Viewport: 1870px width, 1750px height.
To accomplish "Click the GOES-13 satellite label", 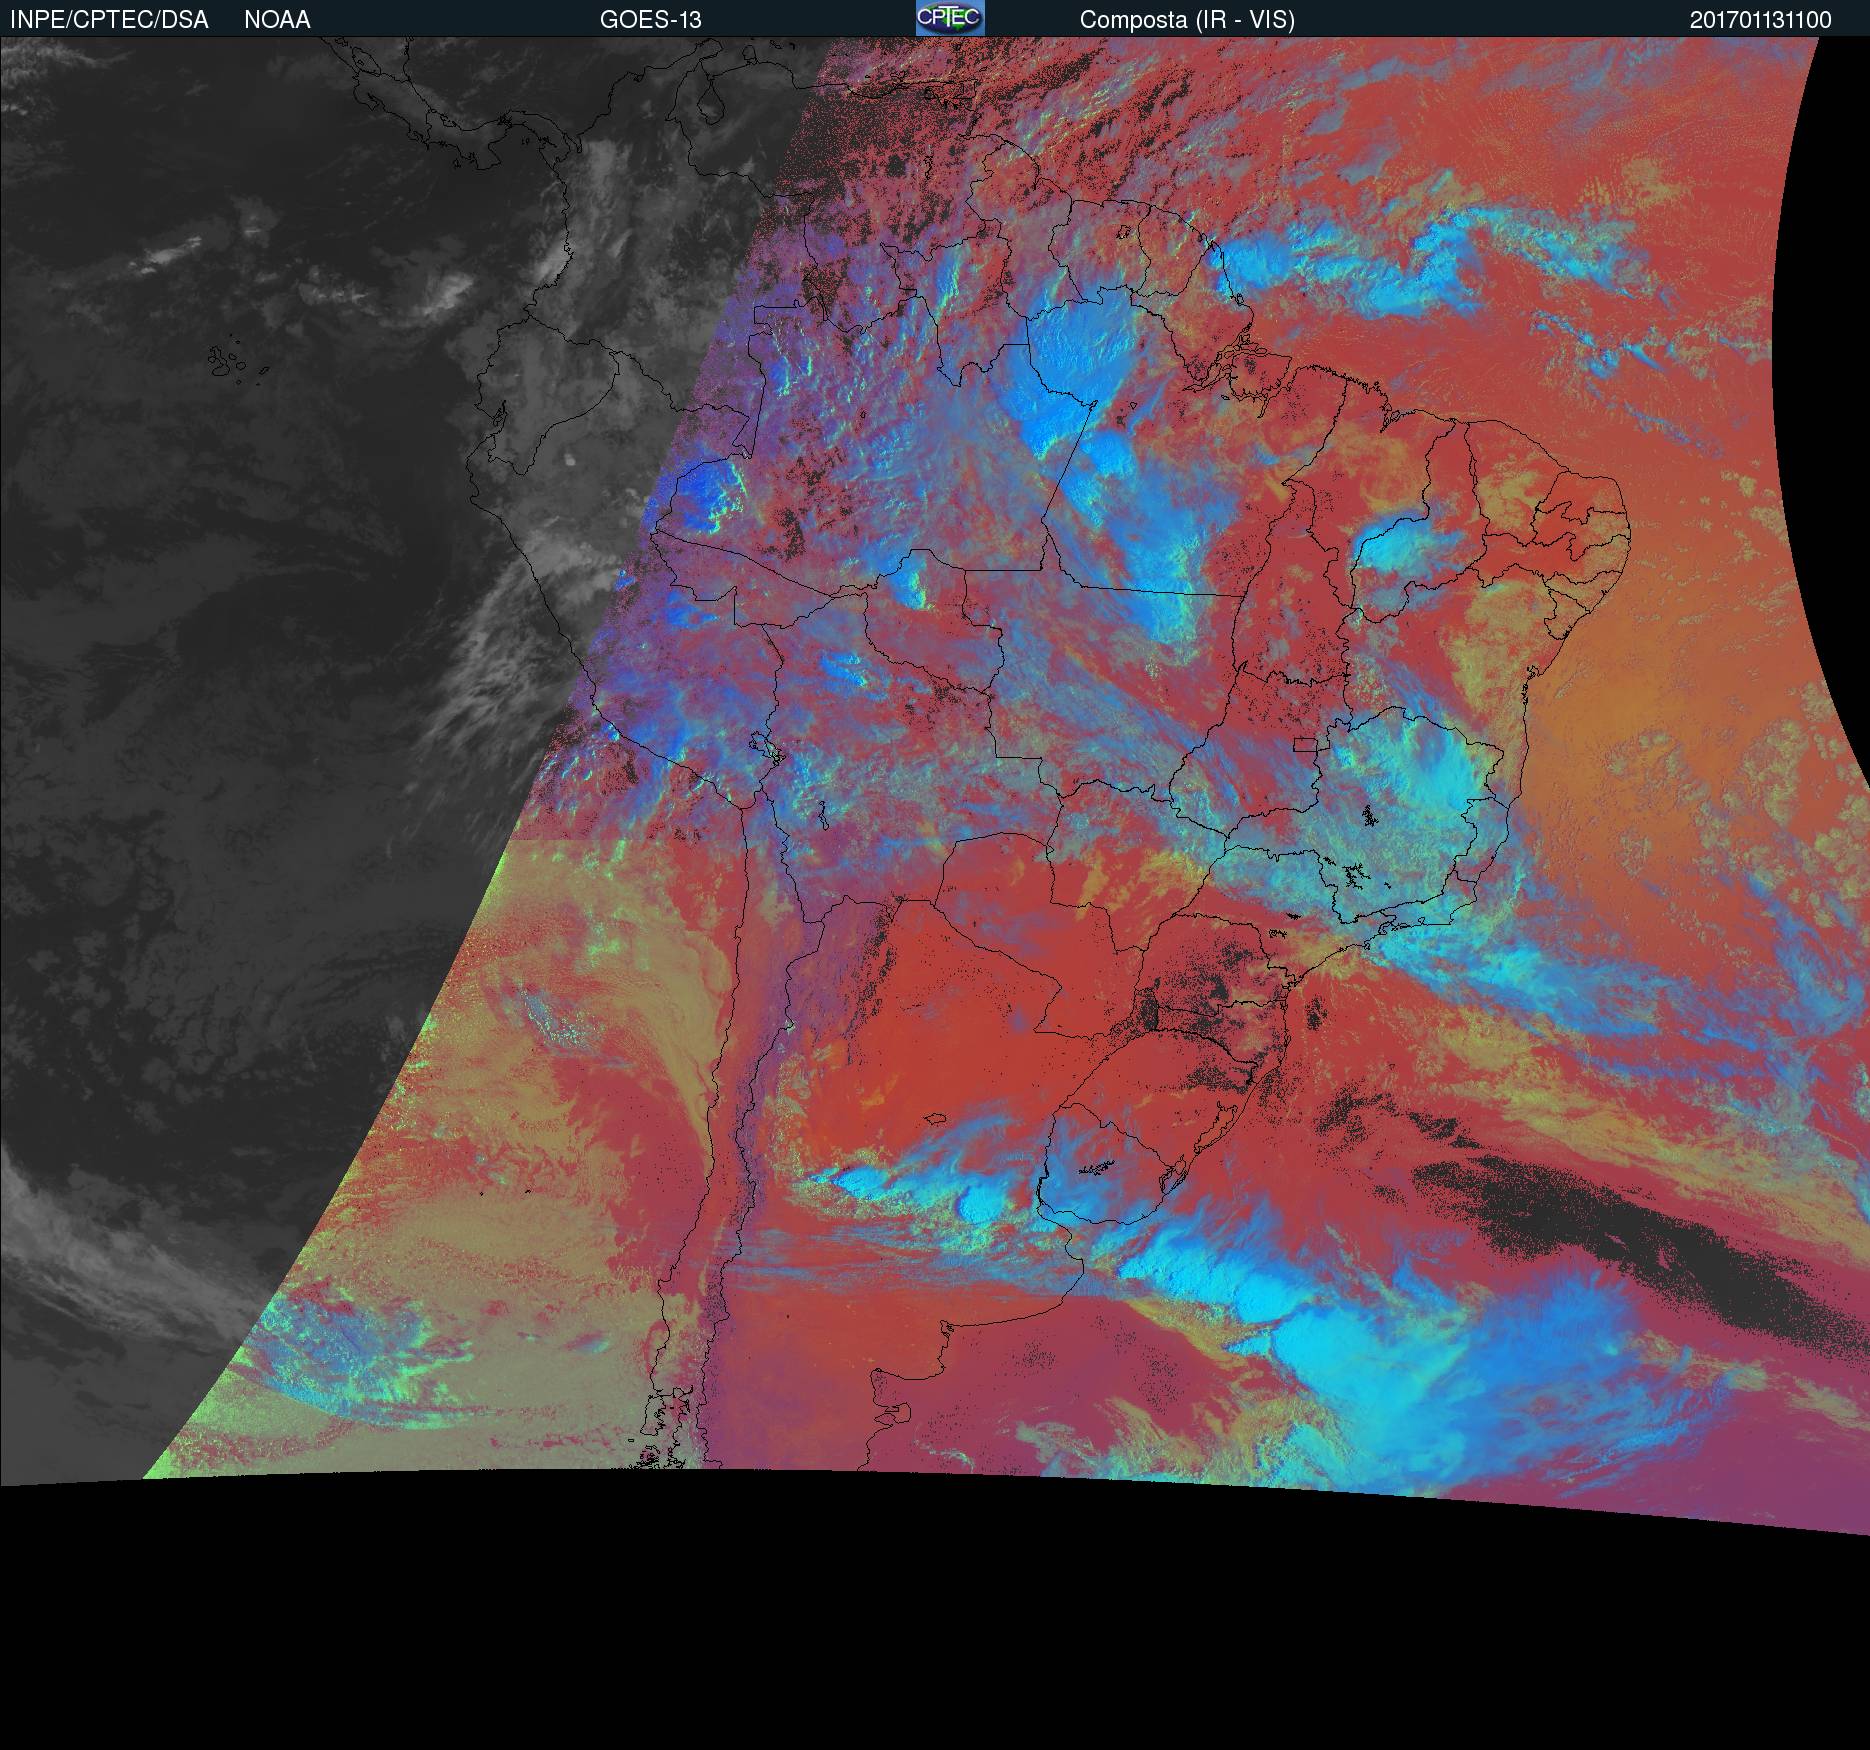I will click(650, 20).
